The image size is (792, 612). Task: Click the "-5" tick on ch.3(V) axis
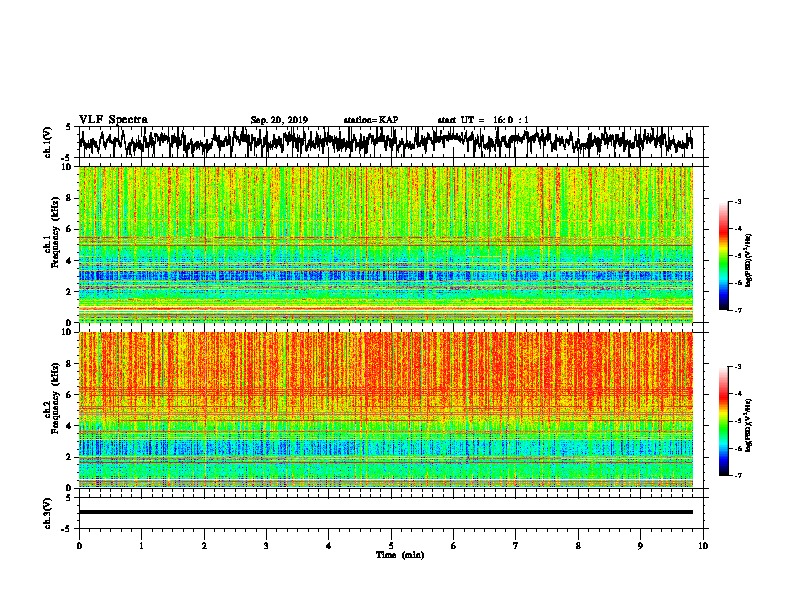pos(67,529)
